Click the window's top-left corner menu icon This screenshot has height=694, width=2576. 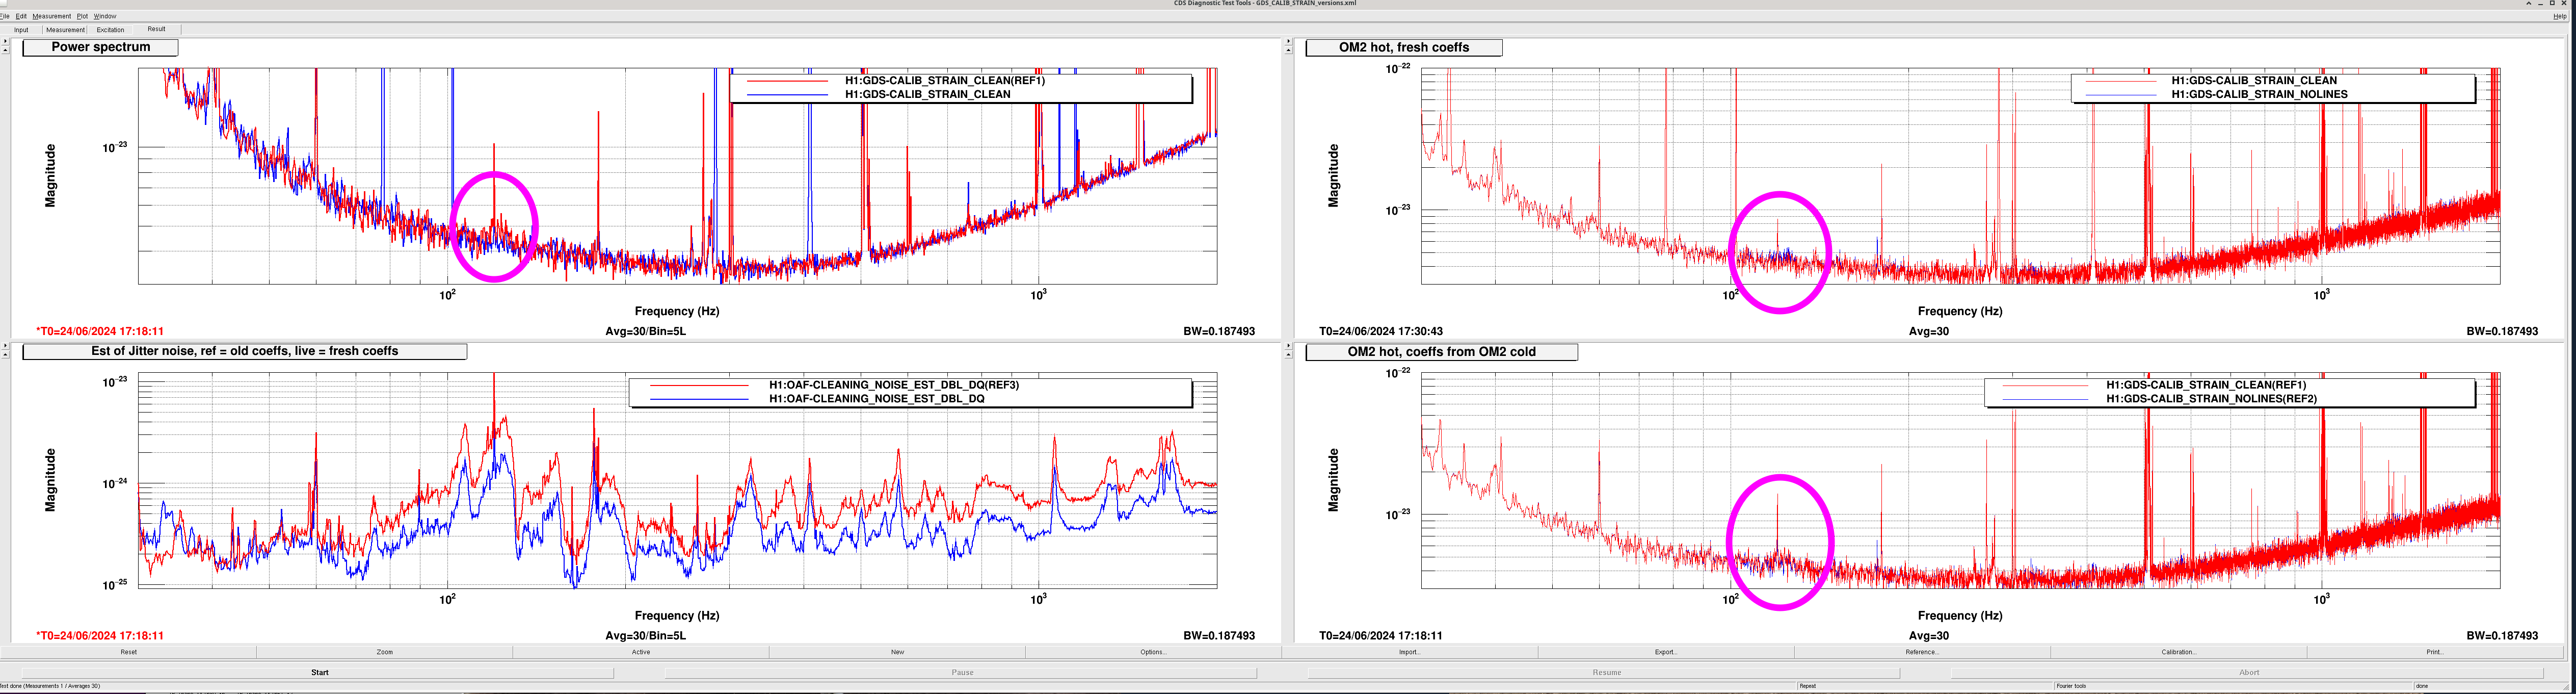3,3
